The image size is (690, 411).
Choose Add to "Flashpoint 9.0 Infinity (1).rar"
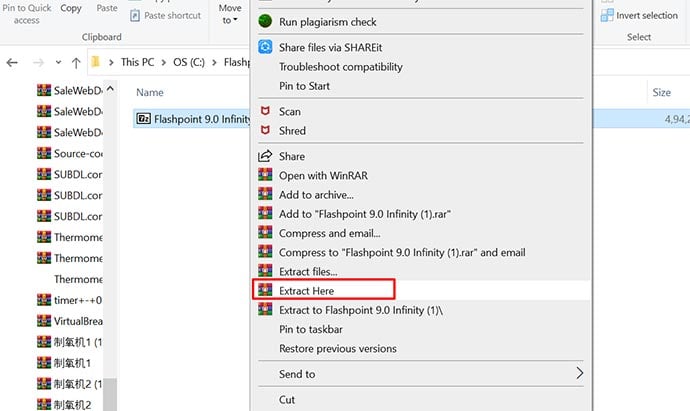[365, 214]
